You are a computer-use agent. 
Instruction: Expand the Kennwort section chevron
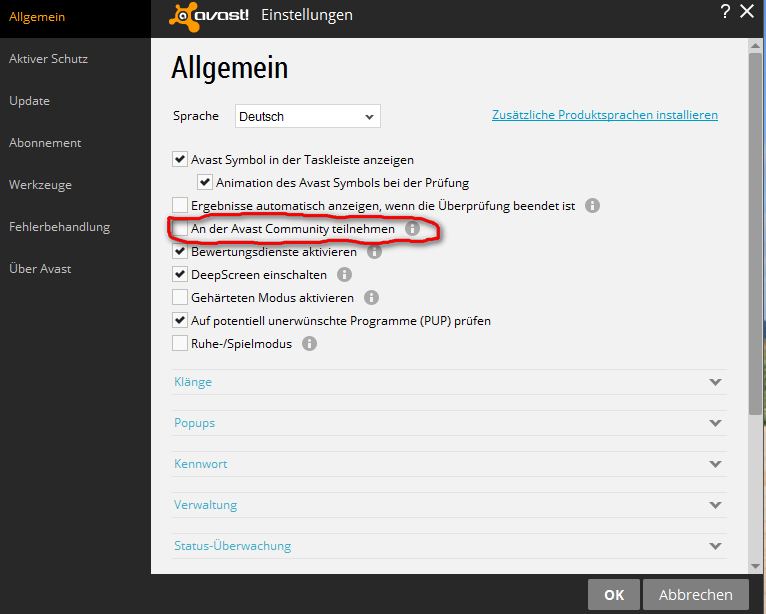[715, 464]
